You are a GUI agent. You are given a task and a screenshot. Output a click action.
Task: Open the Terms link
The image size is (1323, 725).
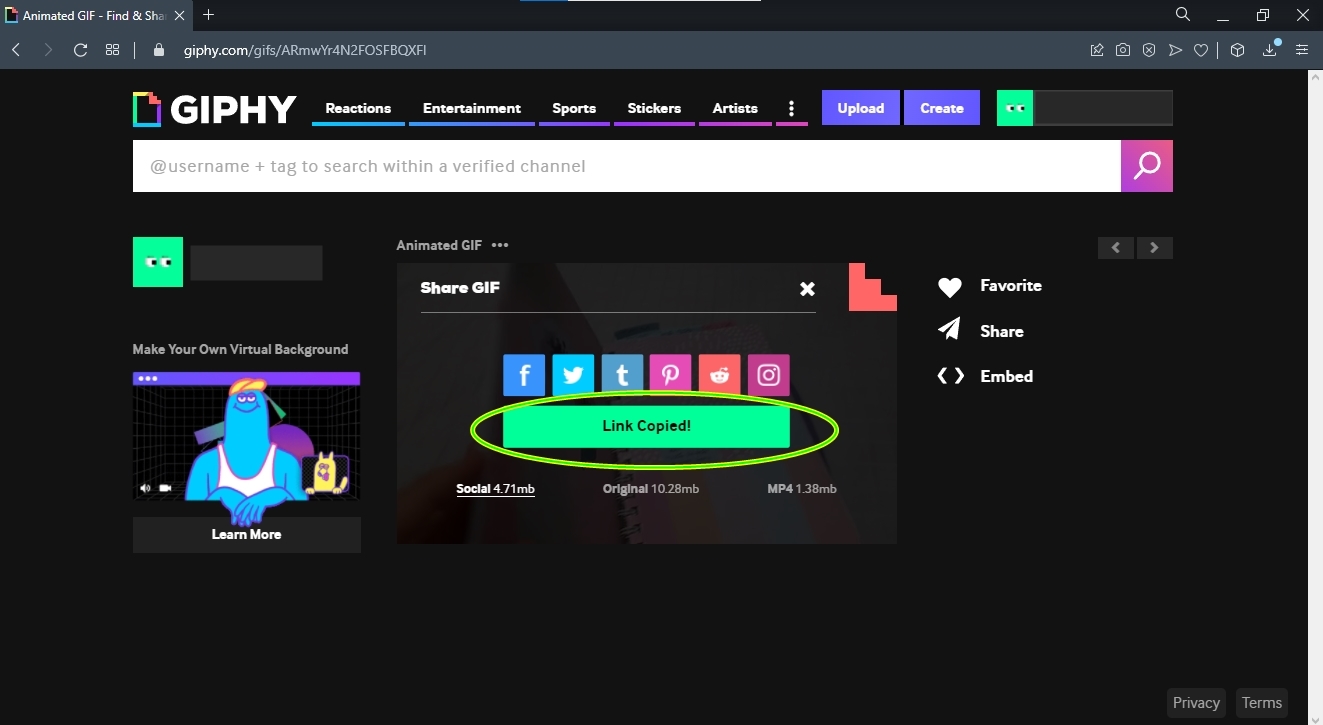tap(1262, 703)
